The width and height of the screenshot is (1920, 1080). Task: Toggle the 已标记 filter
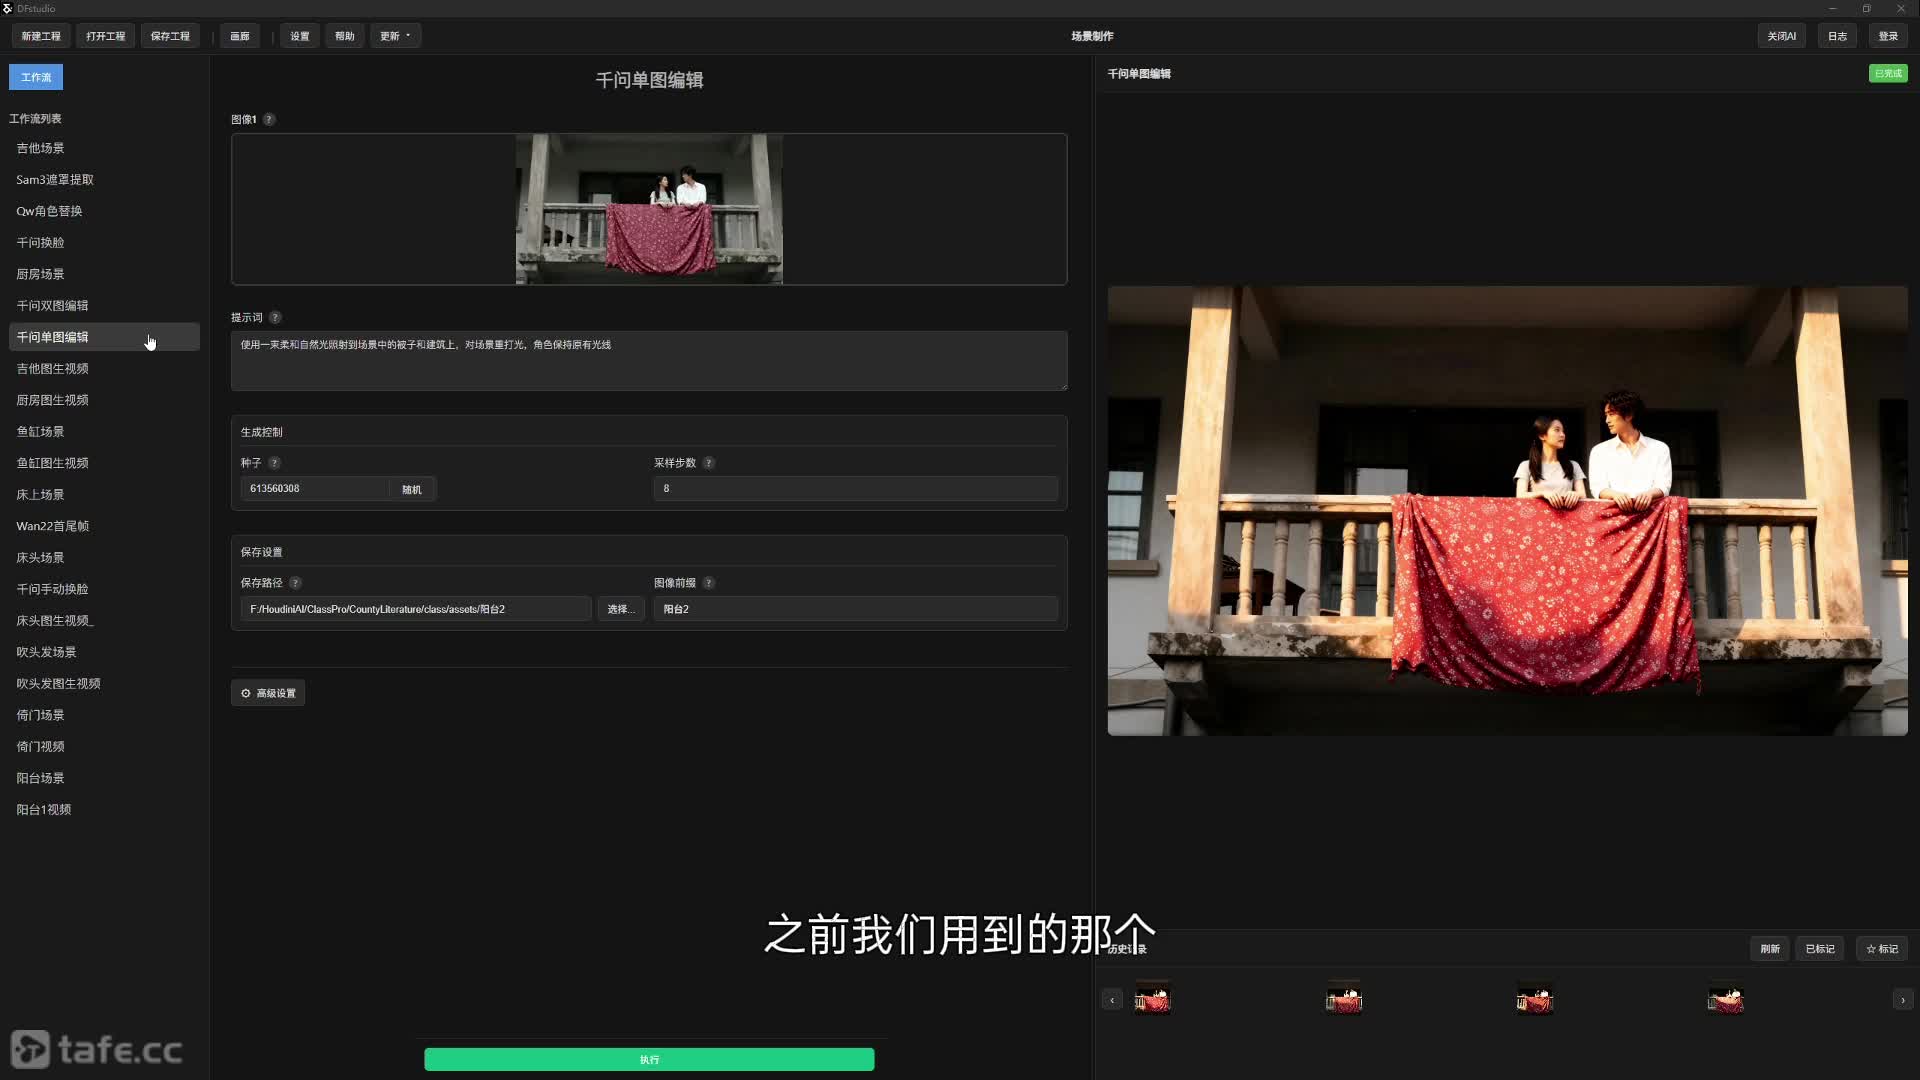pos(1819,949)
